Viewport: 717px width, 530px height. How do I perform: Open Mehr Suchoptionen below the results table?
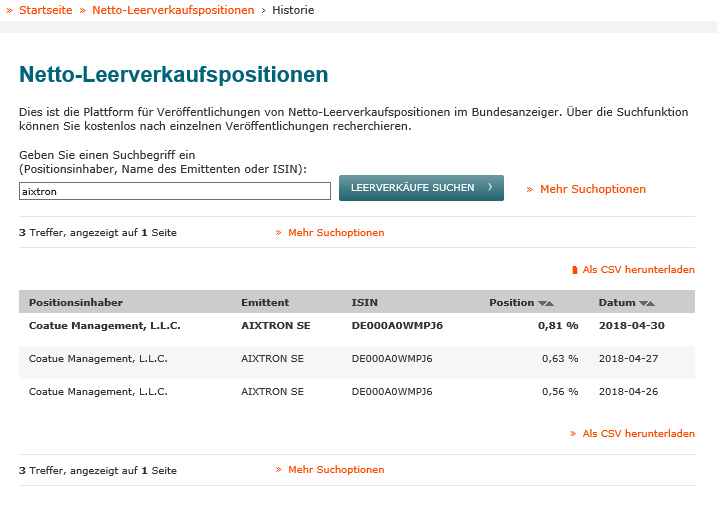tap(336, 470)
